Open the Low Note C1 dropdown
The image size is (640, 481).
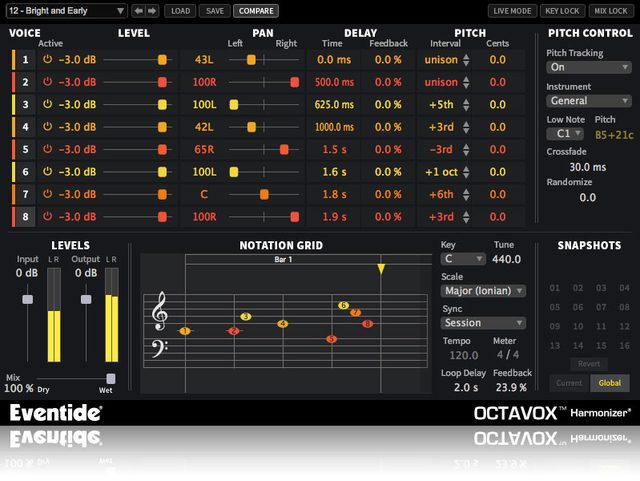(565, 134)
